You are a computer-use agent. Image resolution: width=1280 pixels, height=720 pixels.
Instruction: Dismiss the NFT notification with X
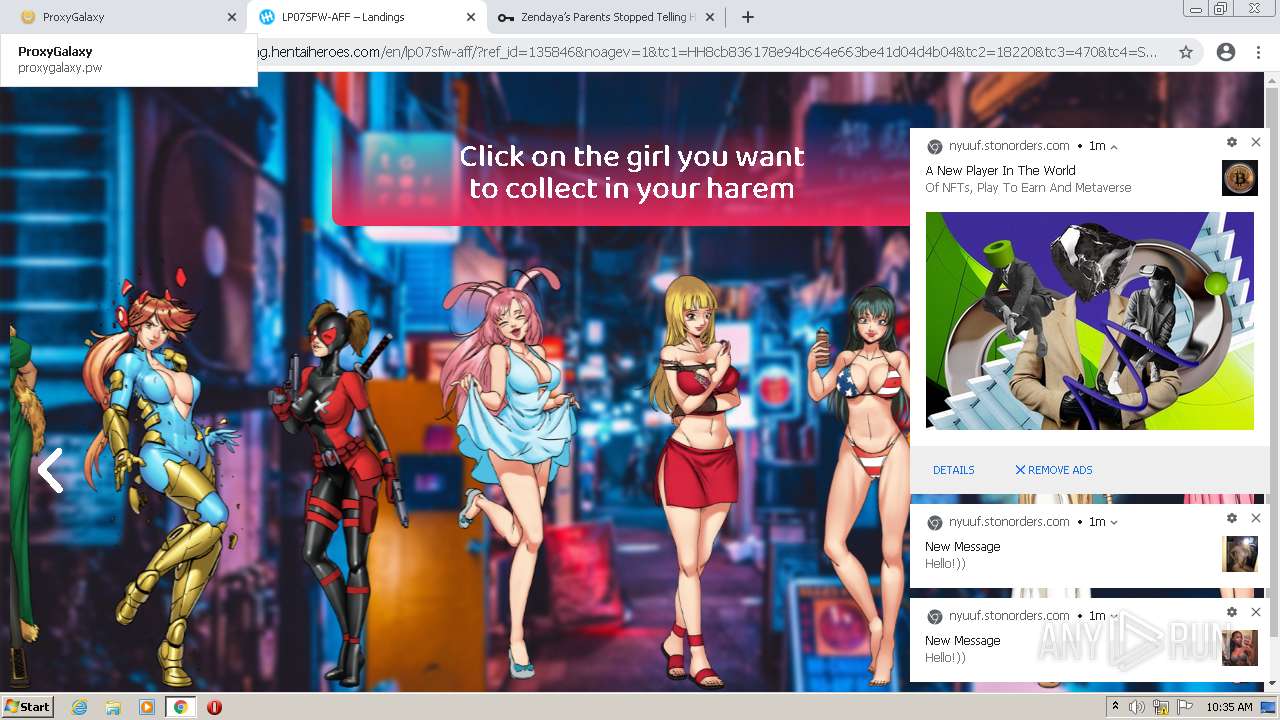coord(1256,142)
